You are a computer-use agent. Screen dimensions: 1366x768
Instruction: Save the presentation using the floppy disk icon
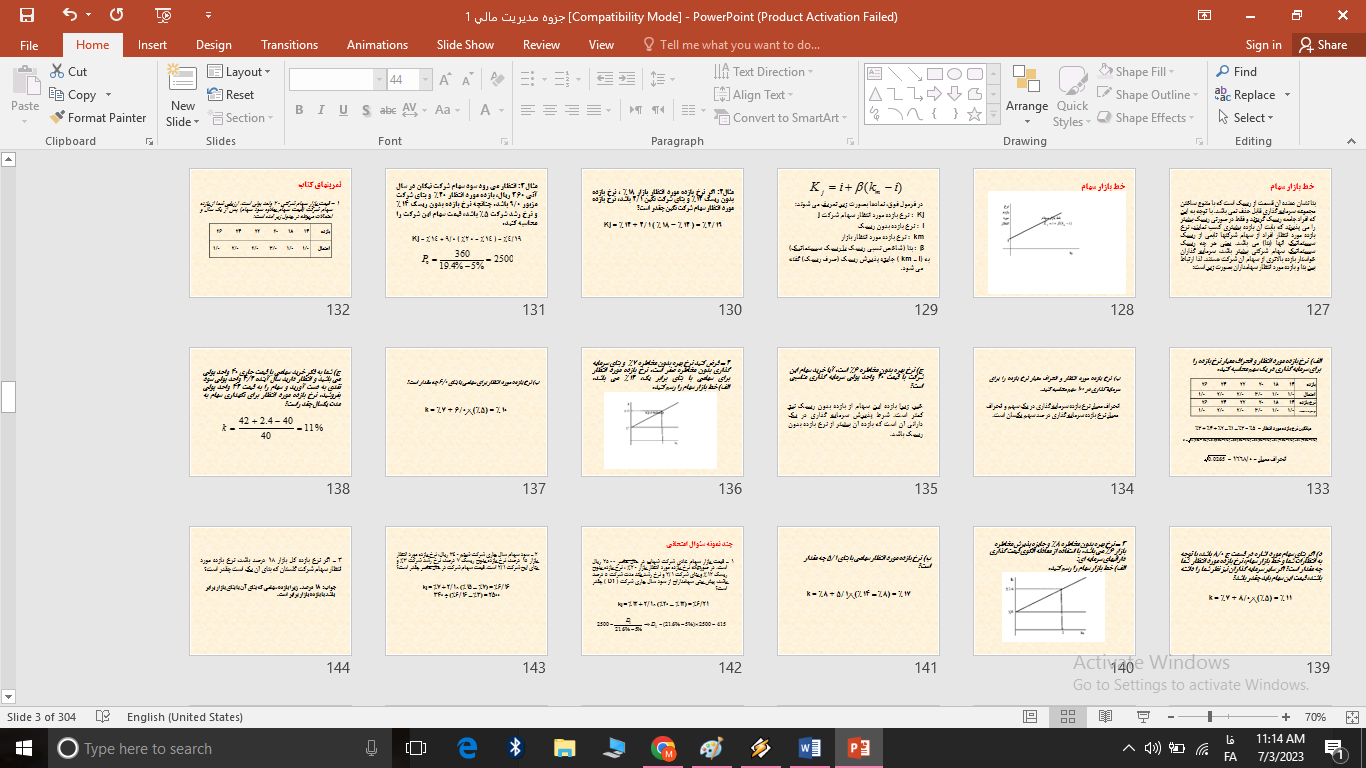point(26,16)
